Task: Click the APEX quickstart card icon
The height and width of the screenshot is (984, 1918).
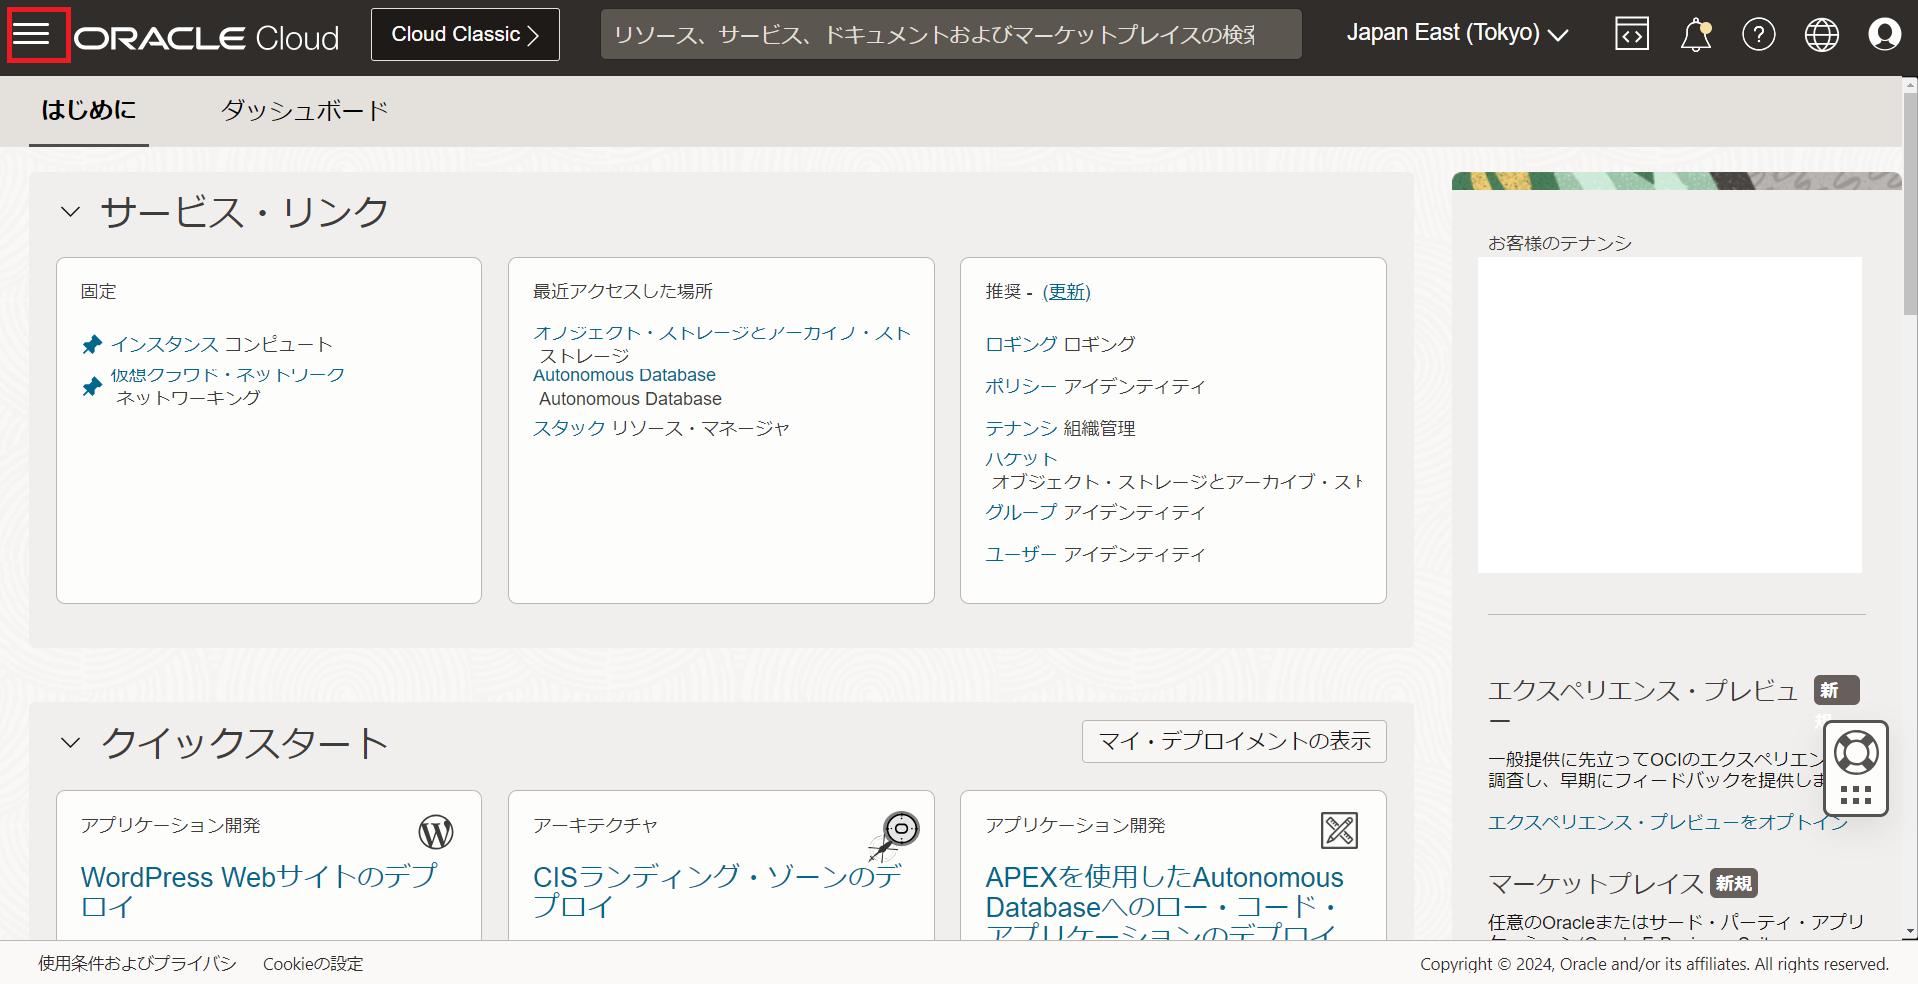Action: click(x=1339, y=829)
